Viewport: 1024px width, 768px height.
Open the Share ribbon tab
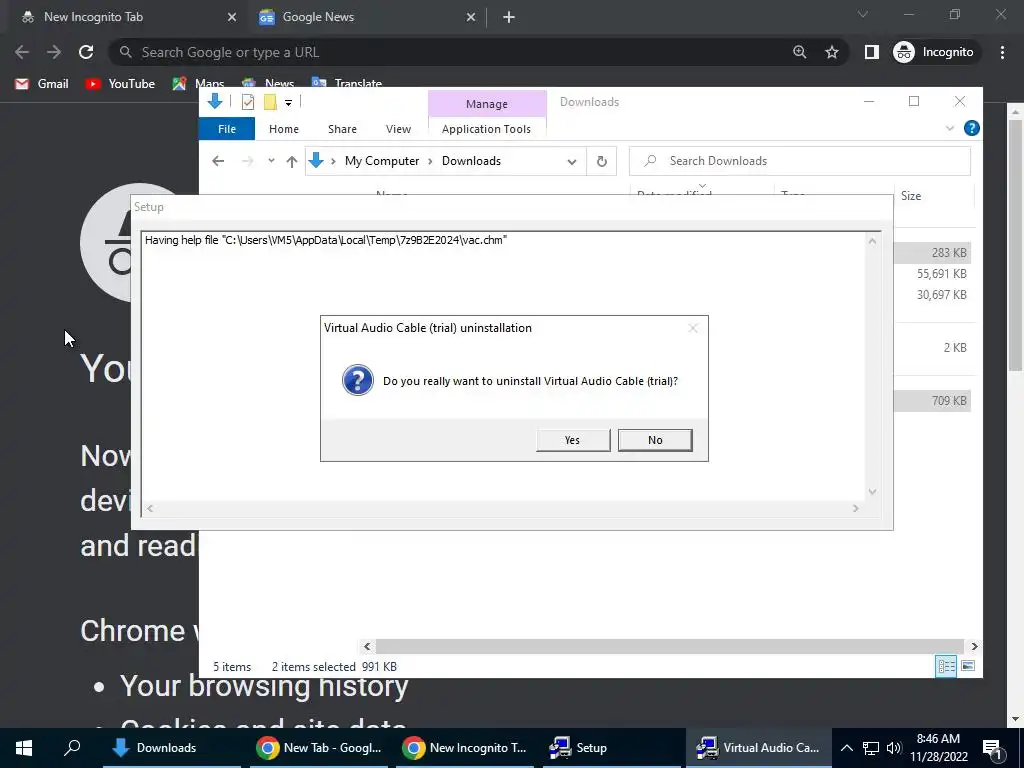click(342, 129)
